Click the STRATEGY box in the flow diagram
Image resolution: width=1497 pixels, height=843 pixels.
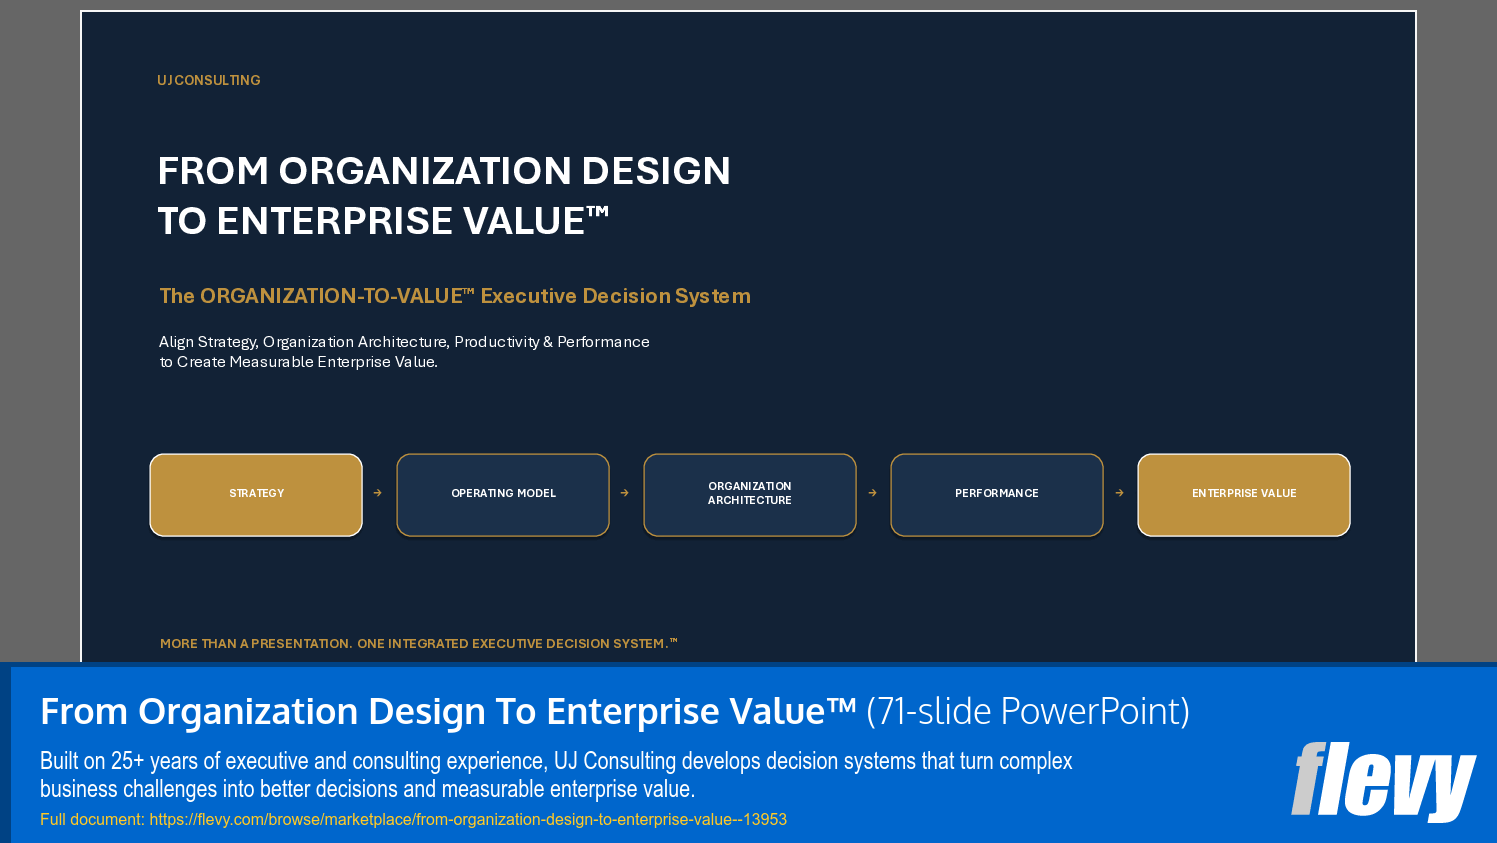[256, 495]
